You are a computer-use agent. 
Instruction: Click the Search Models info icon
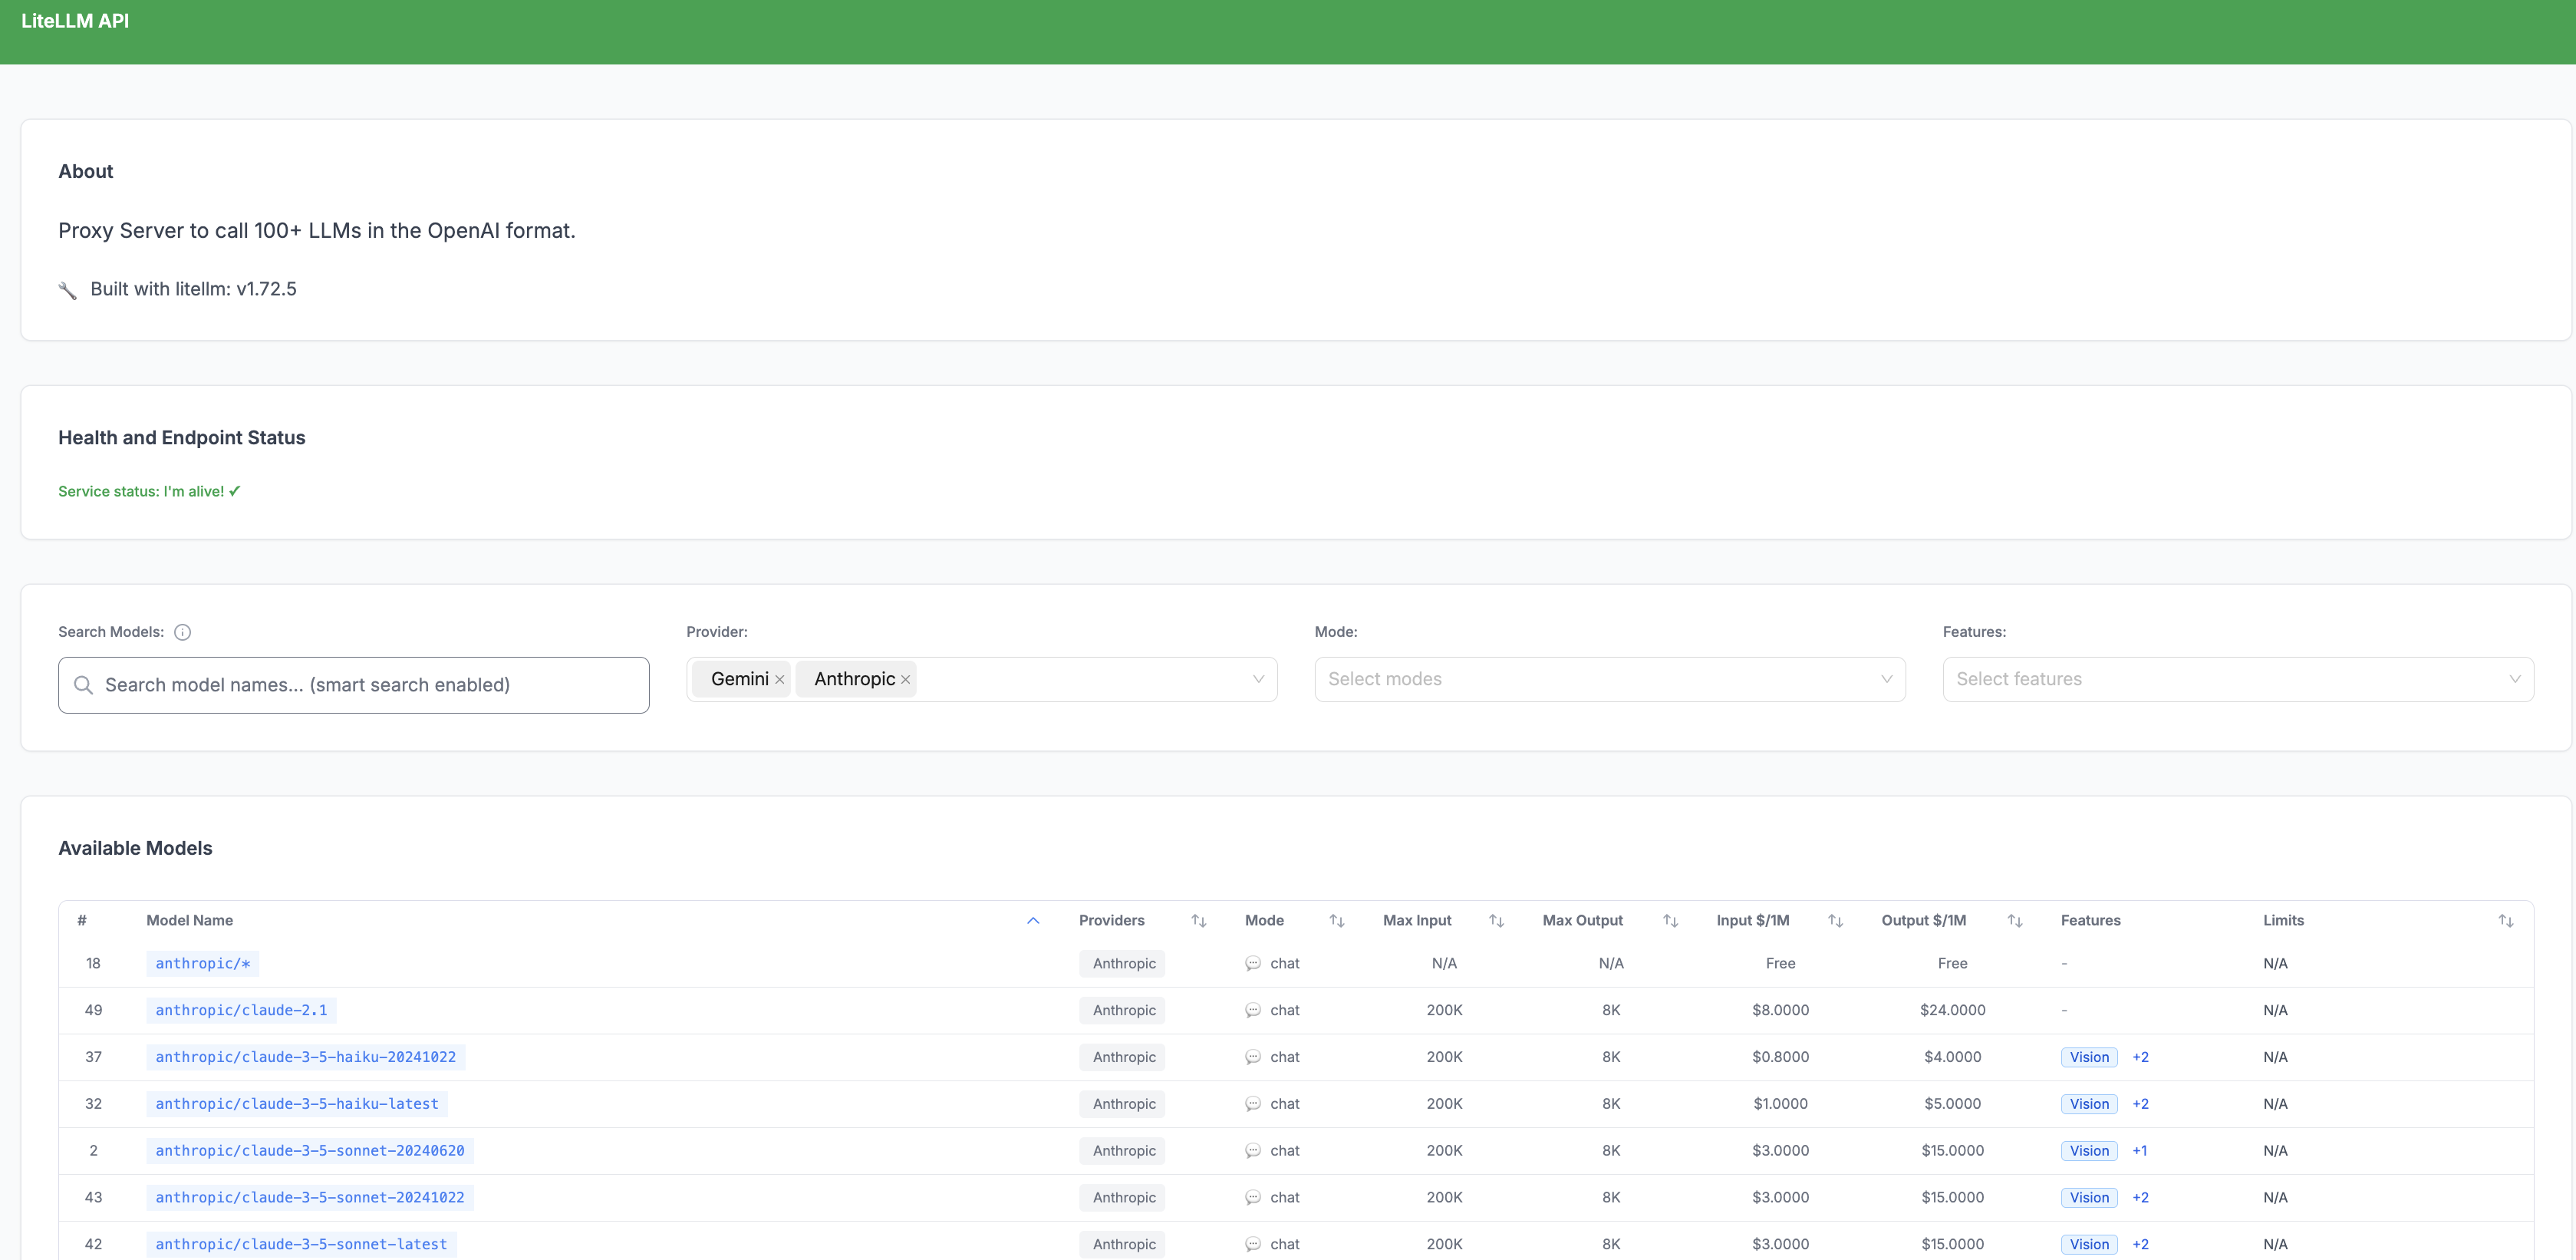pyautogui.click(x=182, y=632)
